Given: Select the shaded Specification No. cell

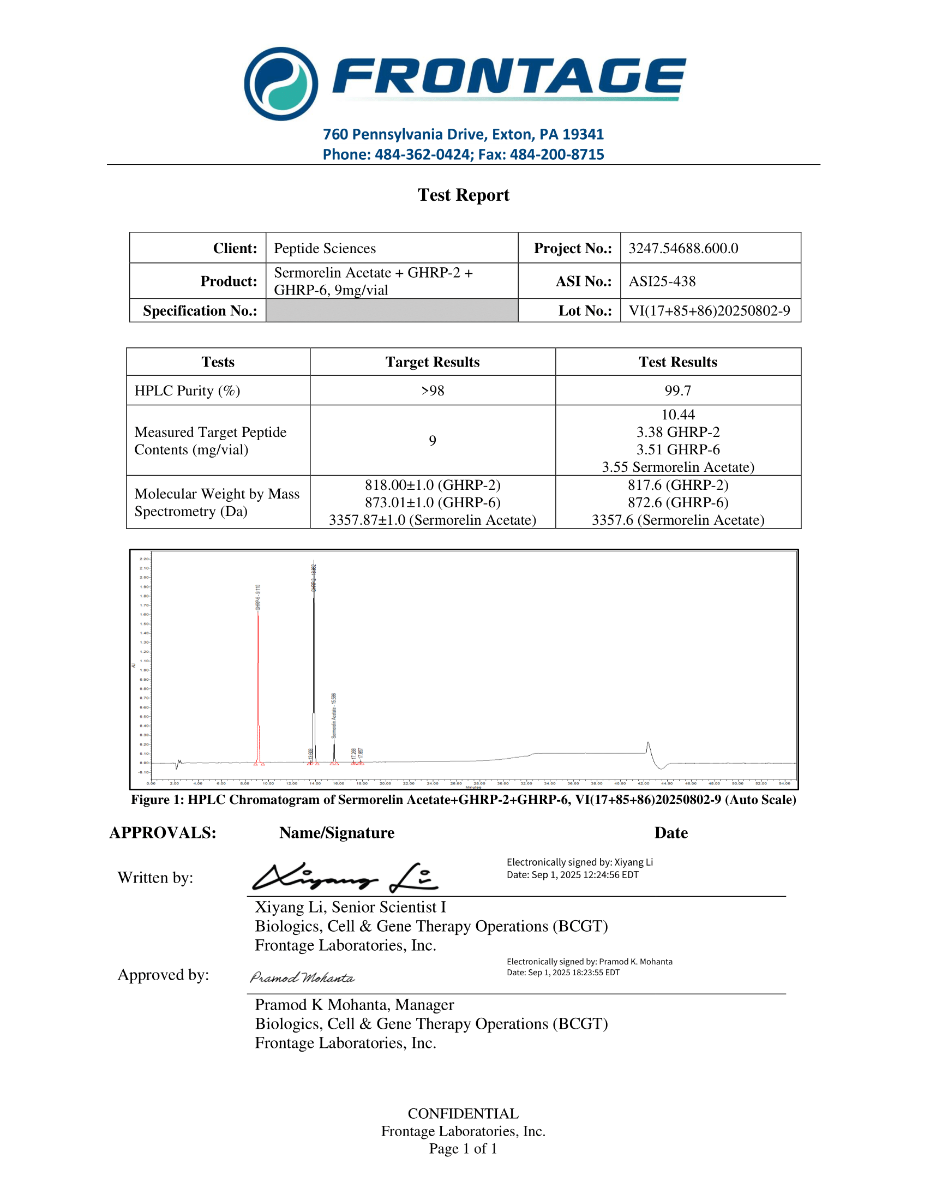Looking at the screenshot, I should (x=392, y=310).
